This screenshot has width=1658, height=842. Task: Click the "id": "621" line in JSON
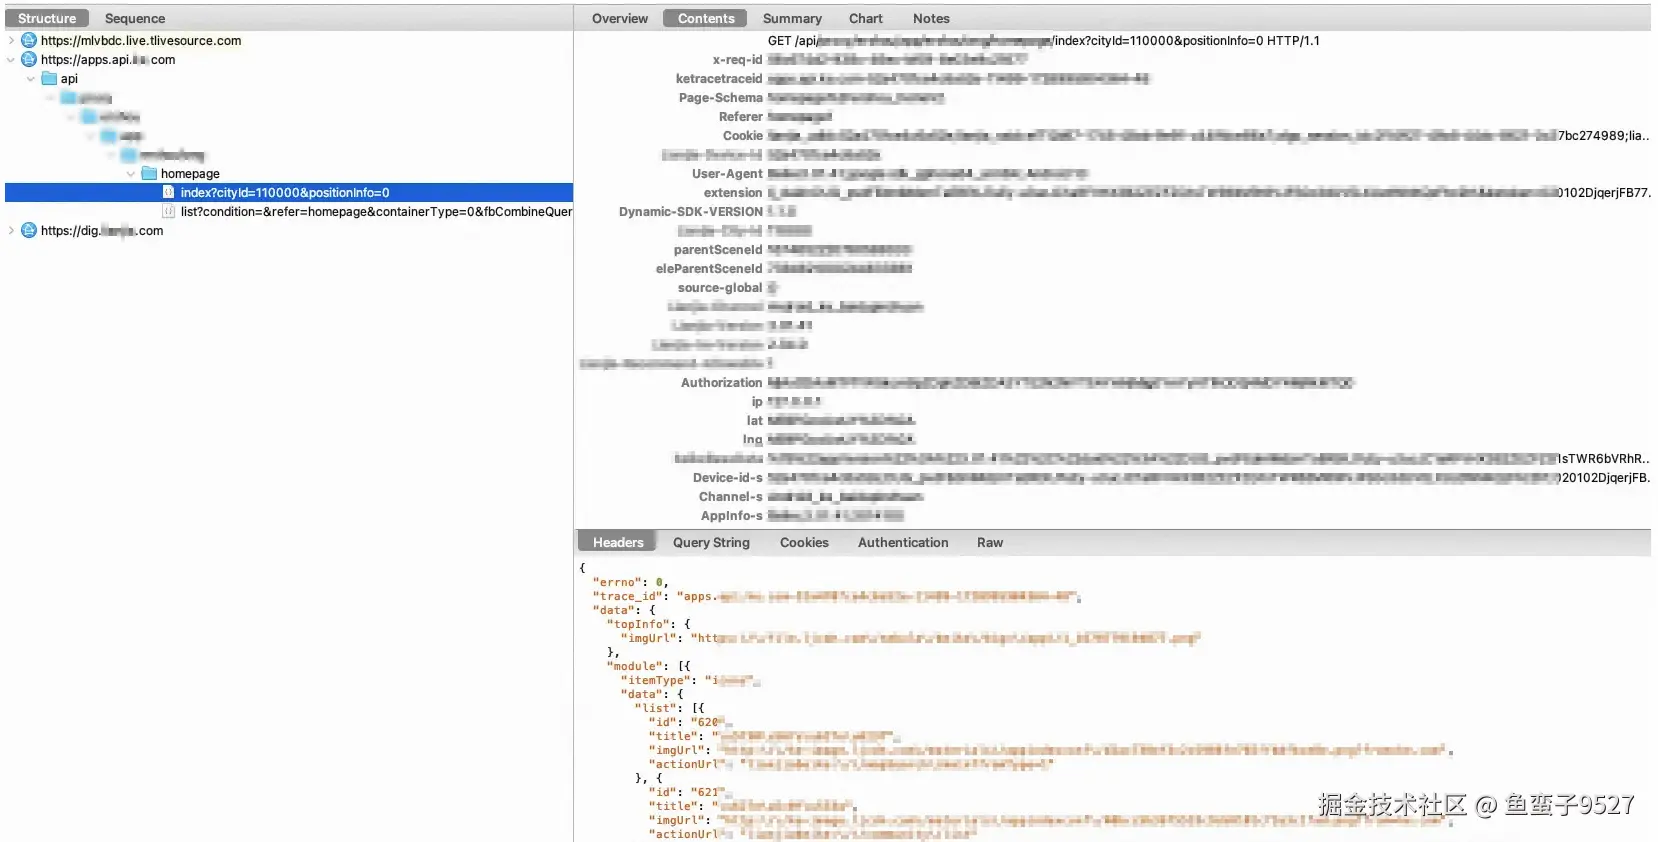(x=689, y=792)
